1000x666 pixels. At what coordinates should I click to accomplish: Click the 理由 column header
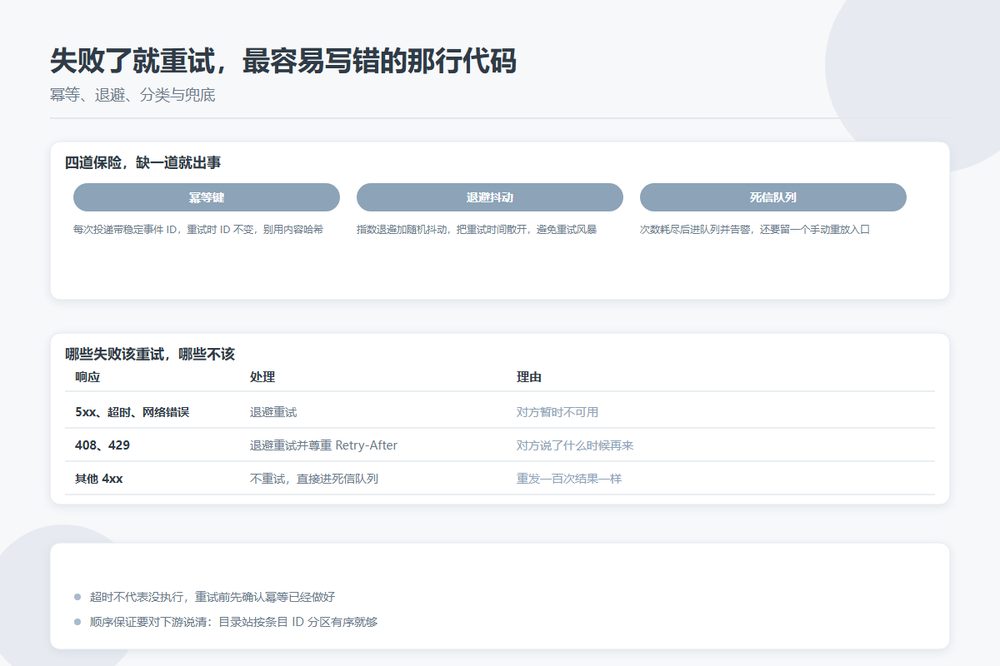[529, 377]
